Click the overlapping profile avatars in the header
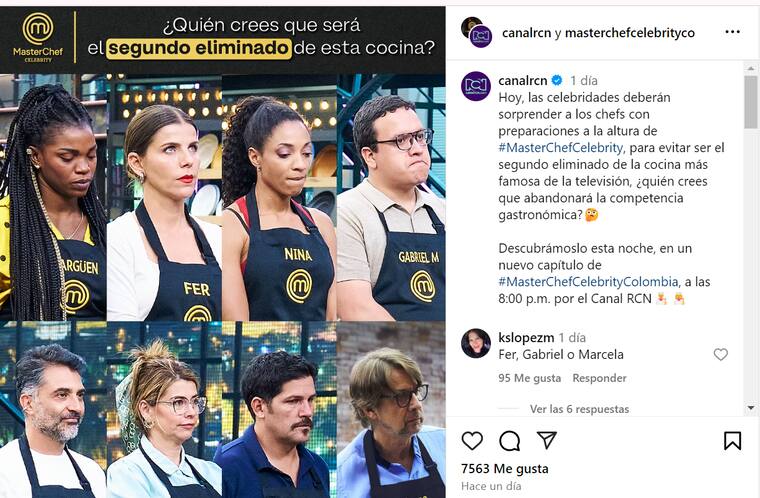The image size is (760, 498). (x=476, y=32)
